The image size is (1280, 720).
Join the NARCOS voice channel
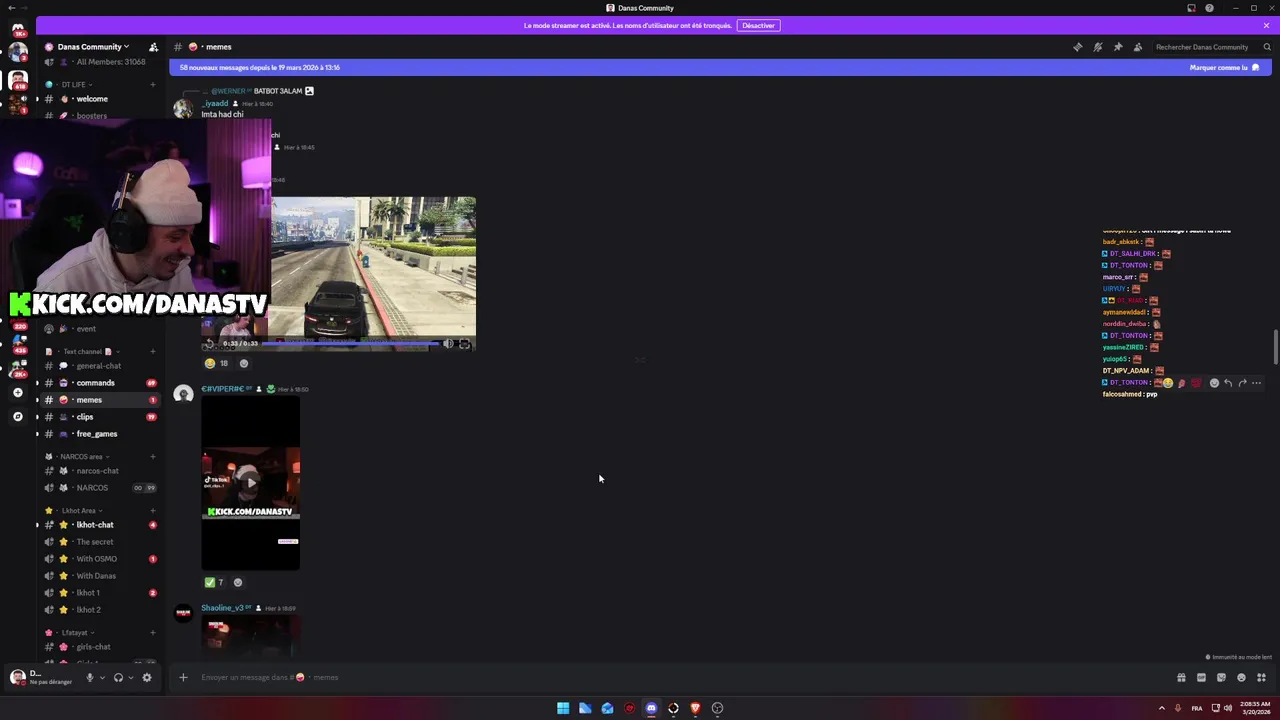click(99, 488)
